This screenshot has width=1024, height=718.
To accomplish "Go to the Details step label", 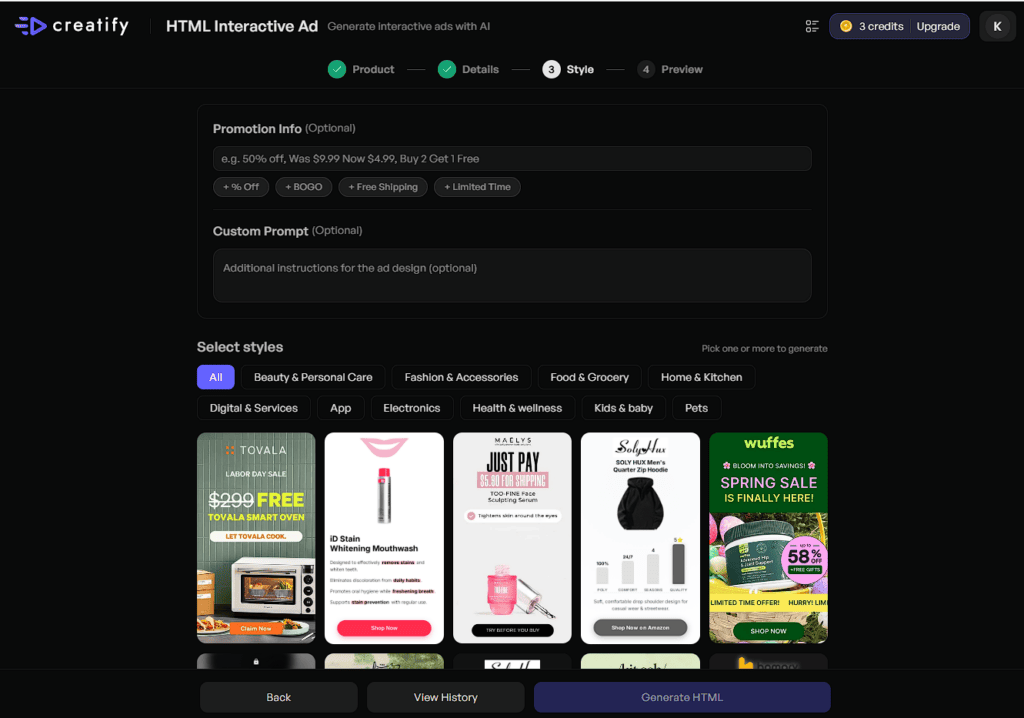I will point(480,69).
